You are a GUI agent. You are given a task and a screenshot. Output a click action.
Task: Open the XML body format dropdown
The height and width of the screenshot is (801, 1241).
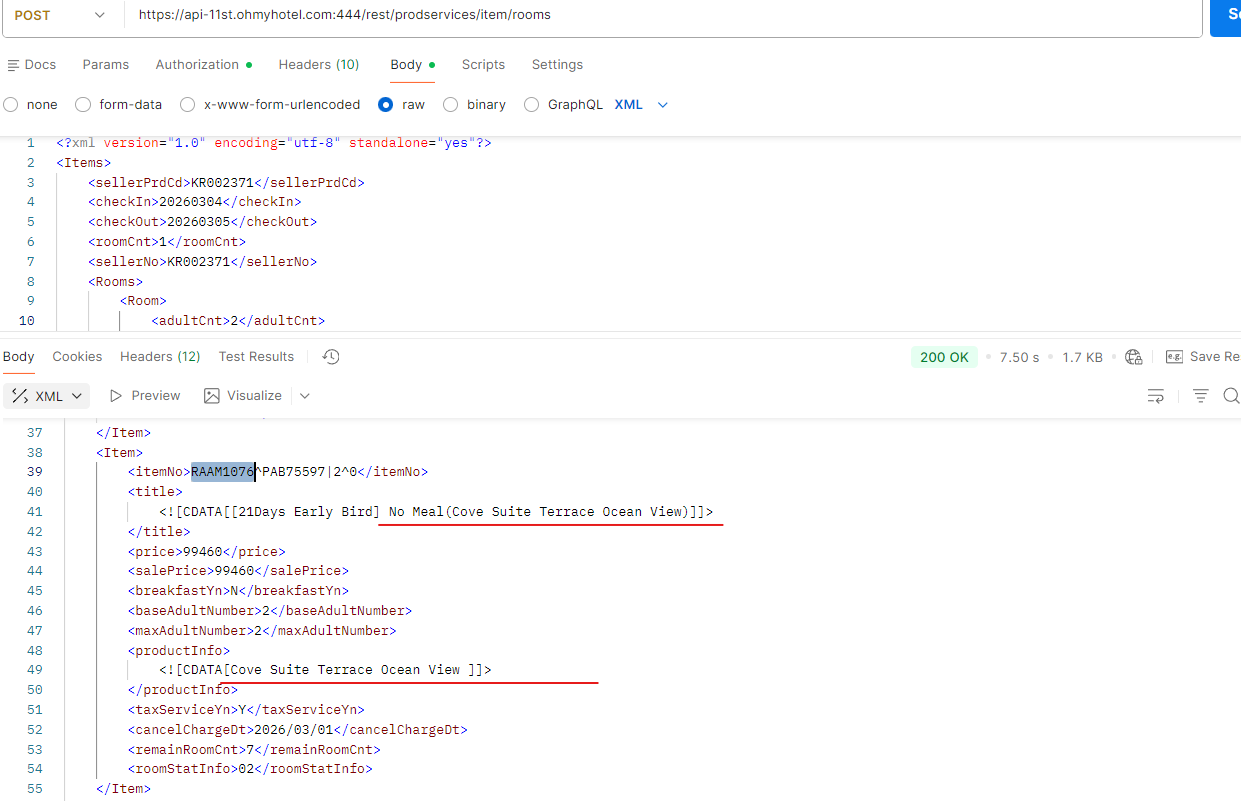click(641, 104)
